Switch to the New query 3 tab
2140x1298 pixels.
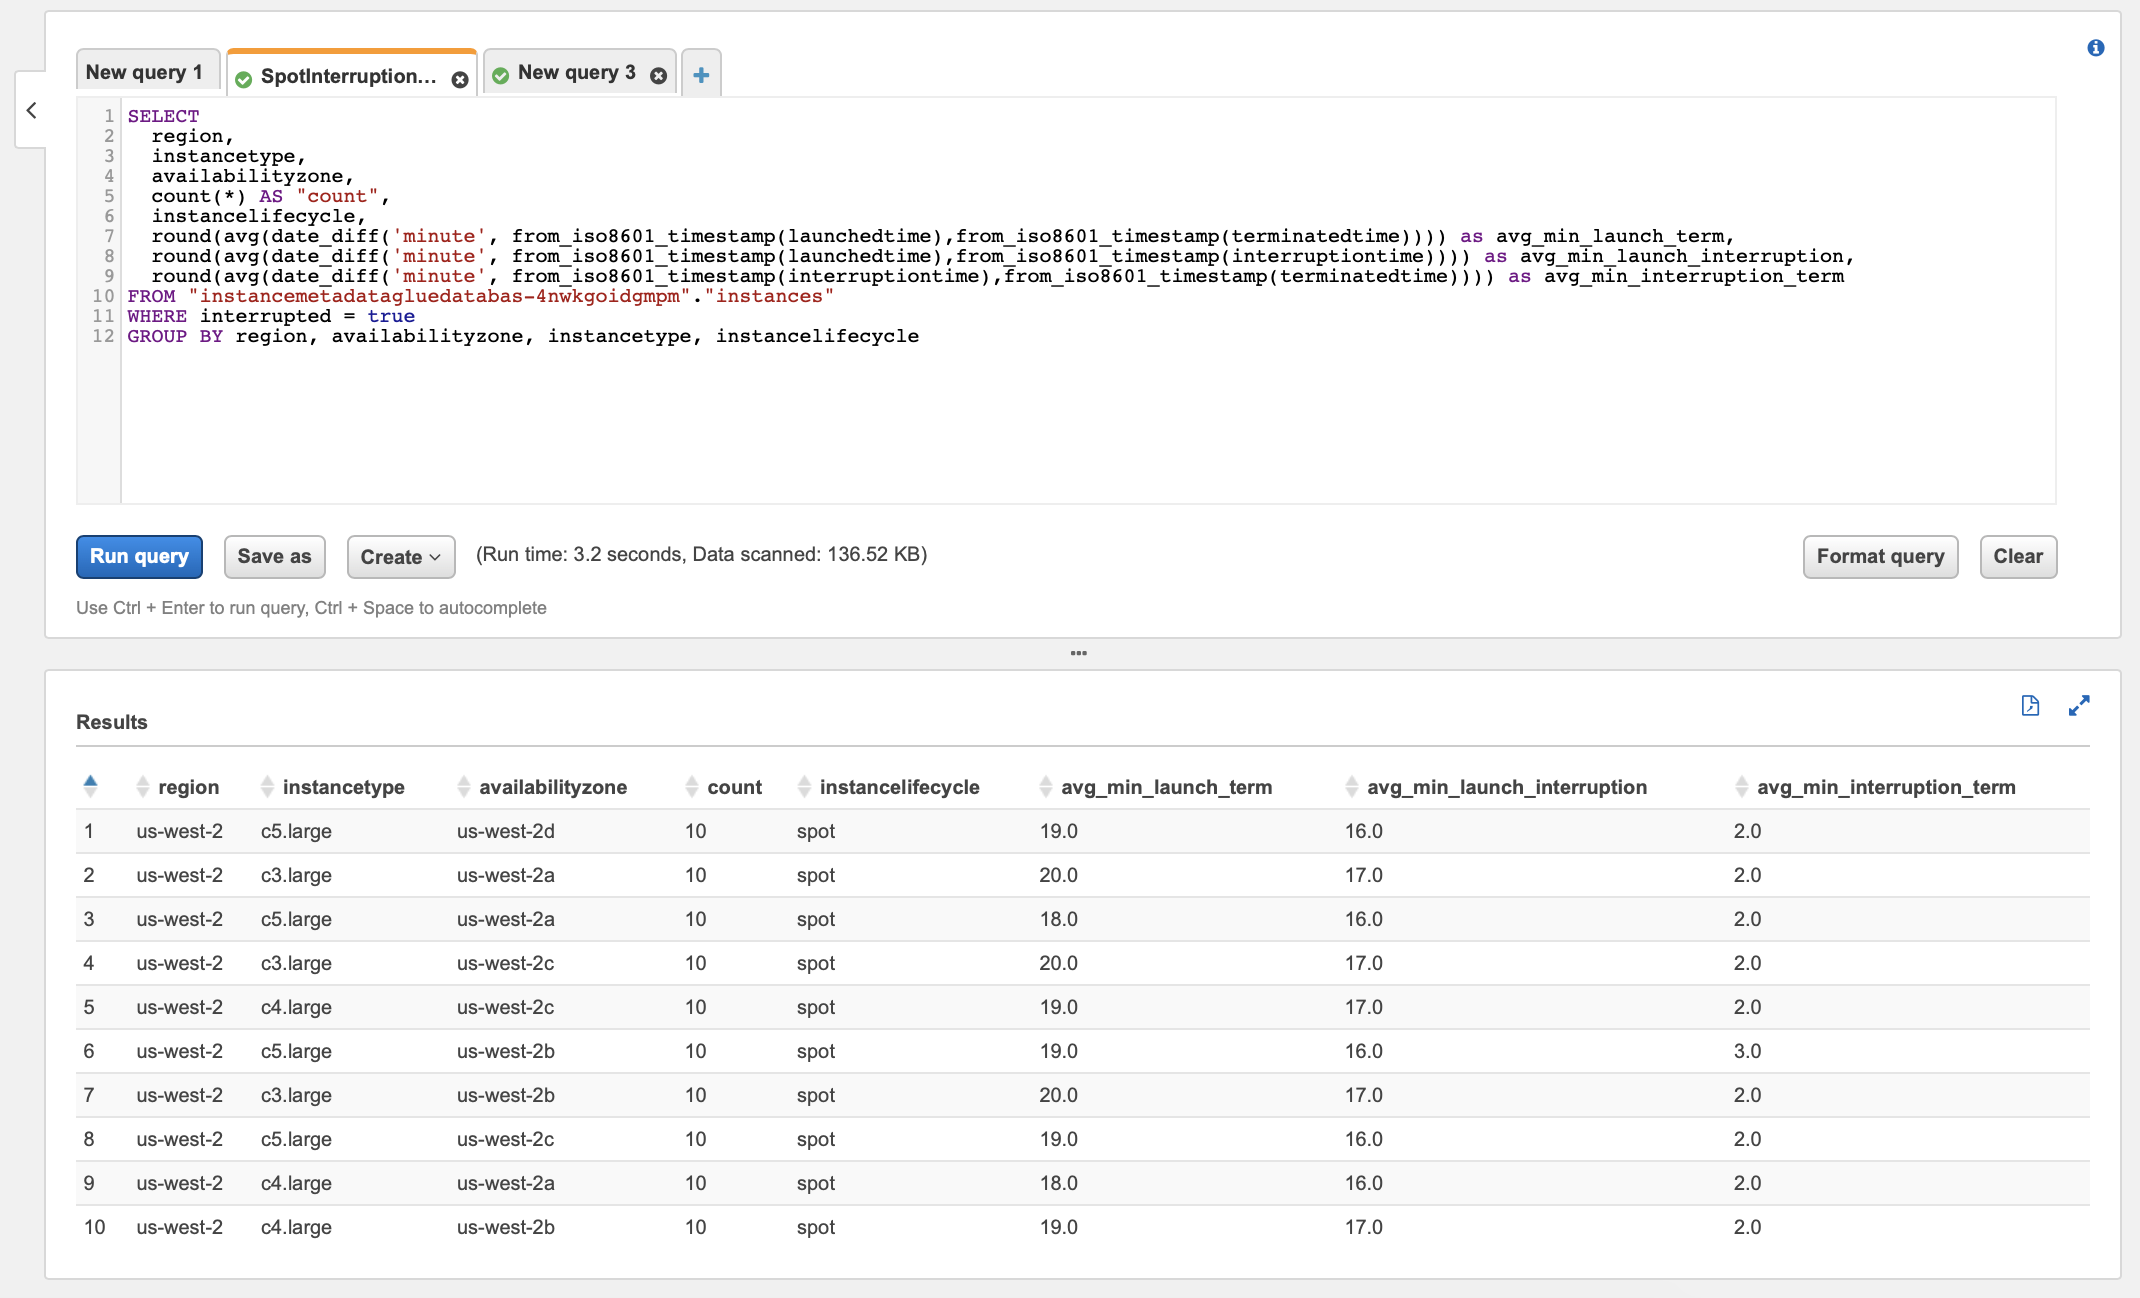[576, 72]
